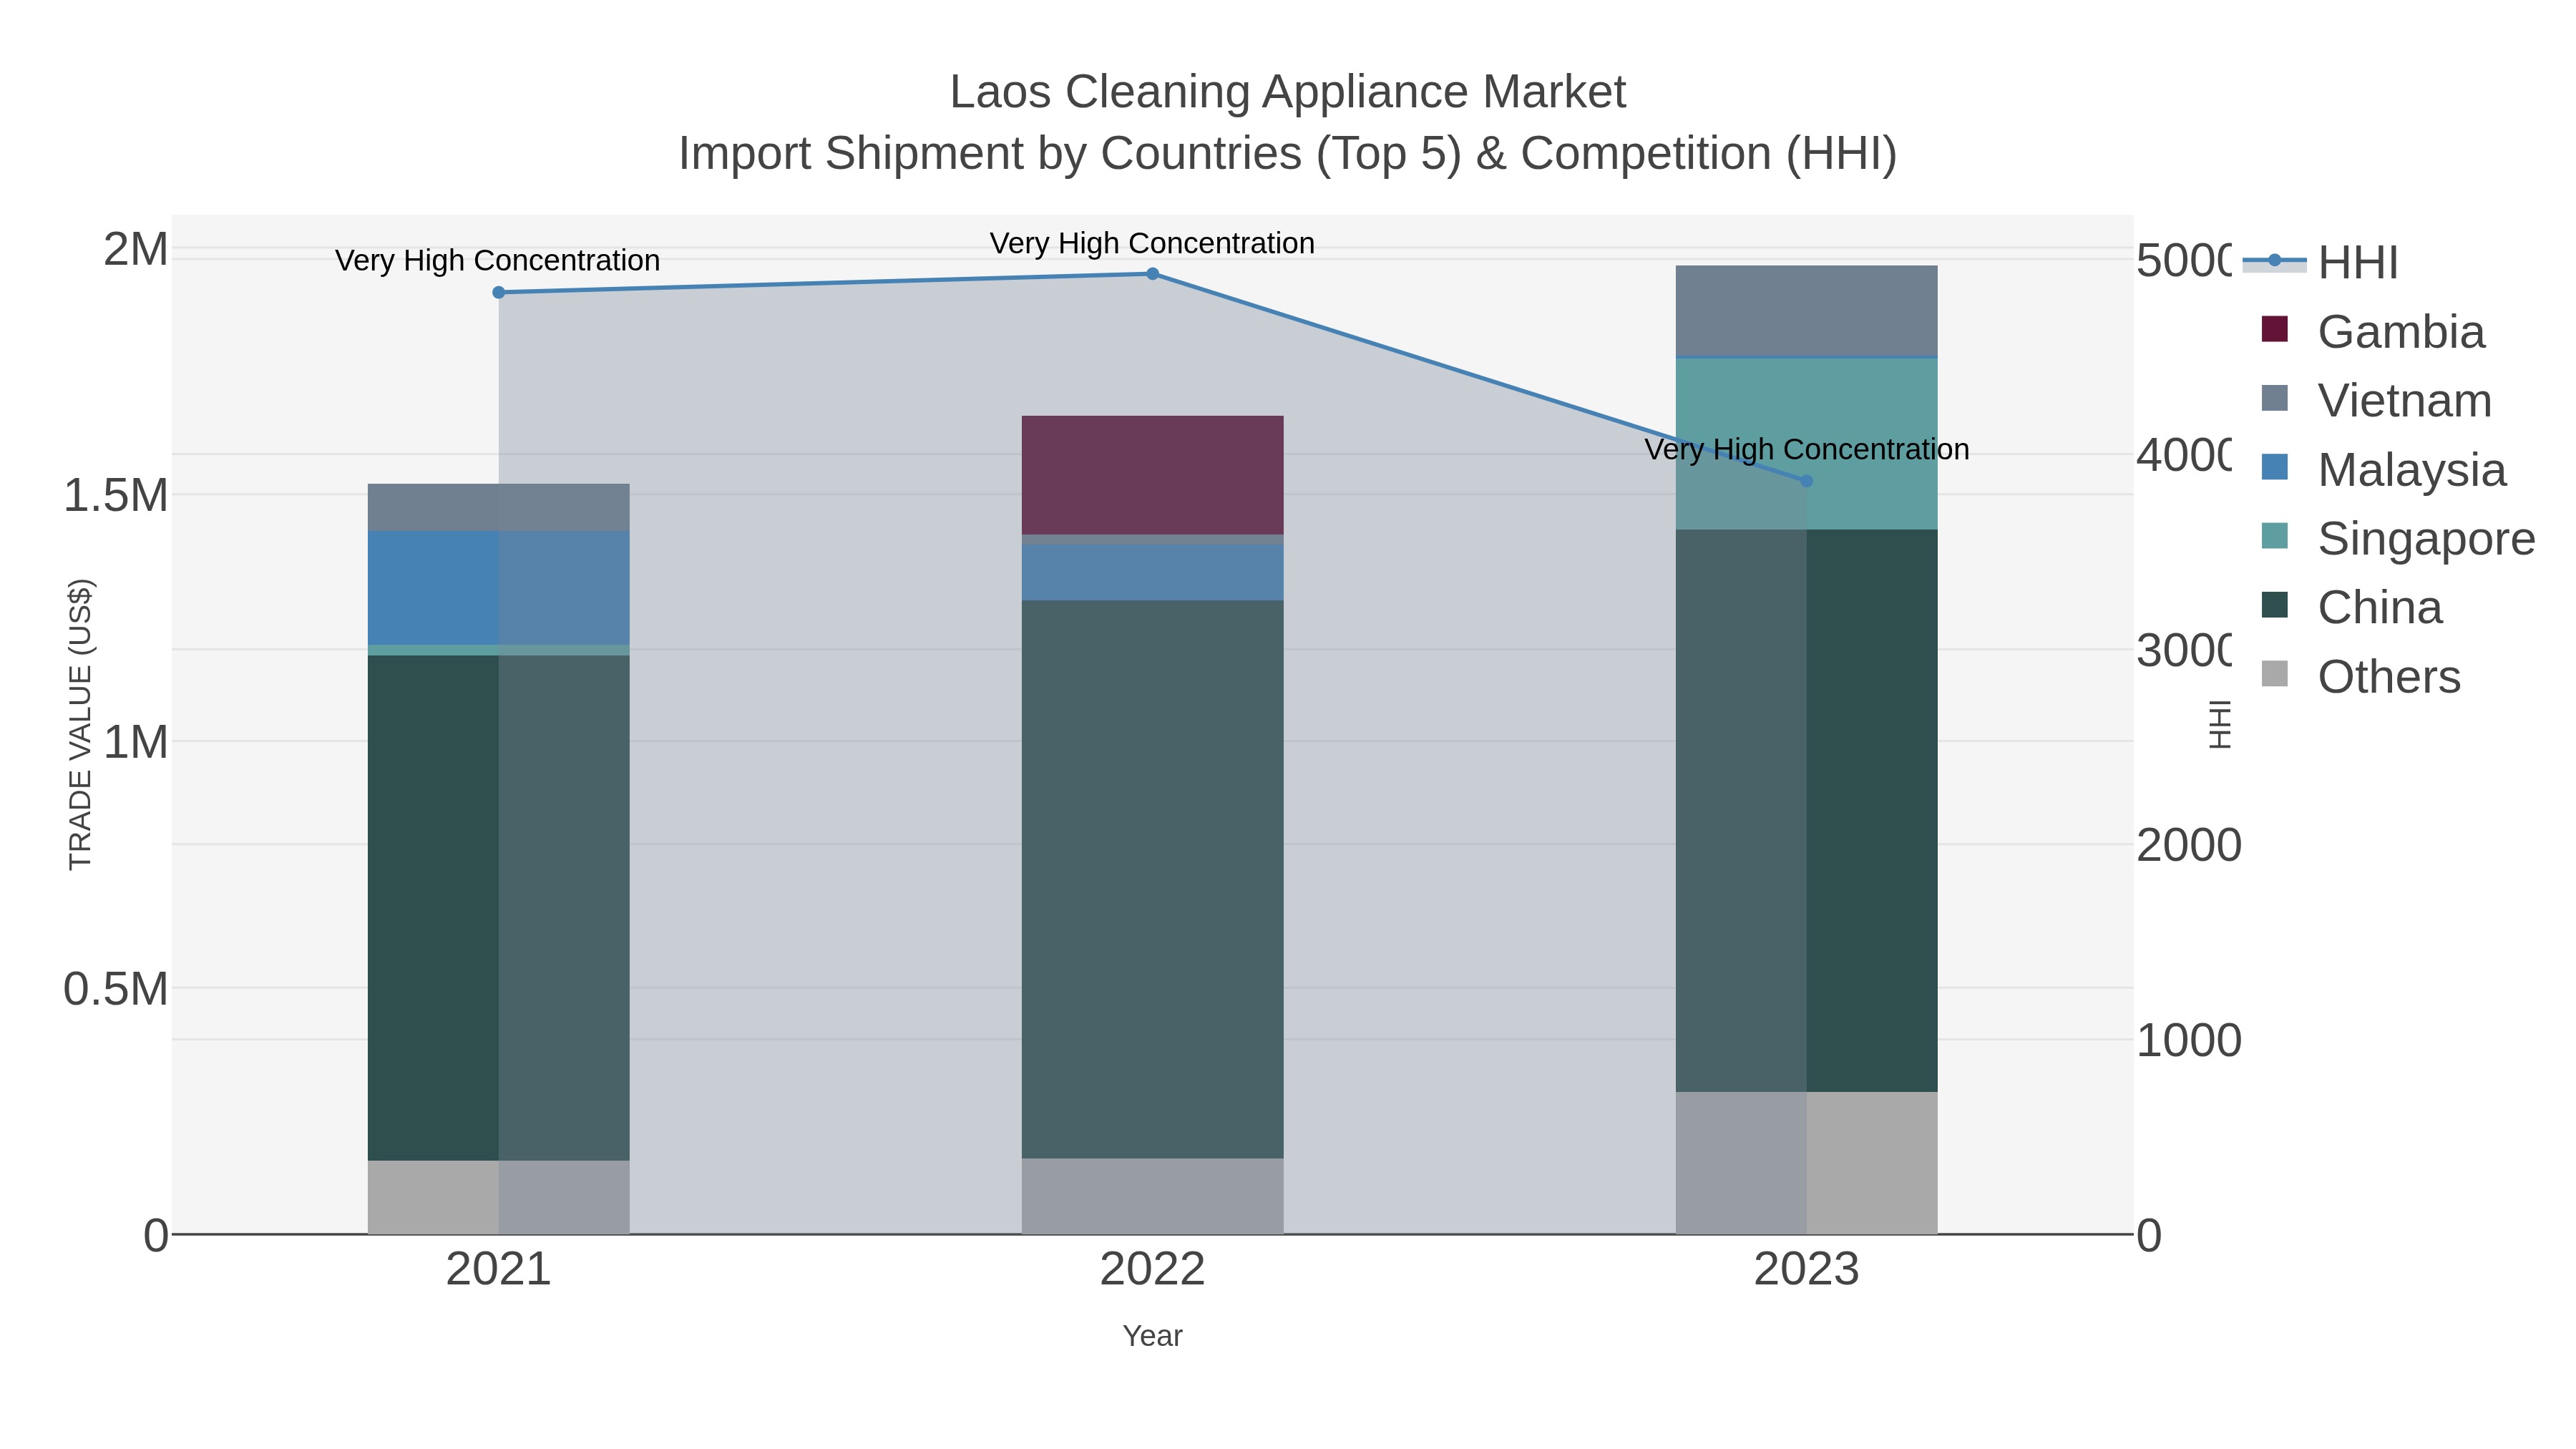Click Very High Concentration annotation above 2021
Viewport: 2576px width, 1449px height.
click(x=498, y=261)
